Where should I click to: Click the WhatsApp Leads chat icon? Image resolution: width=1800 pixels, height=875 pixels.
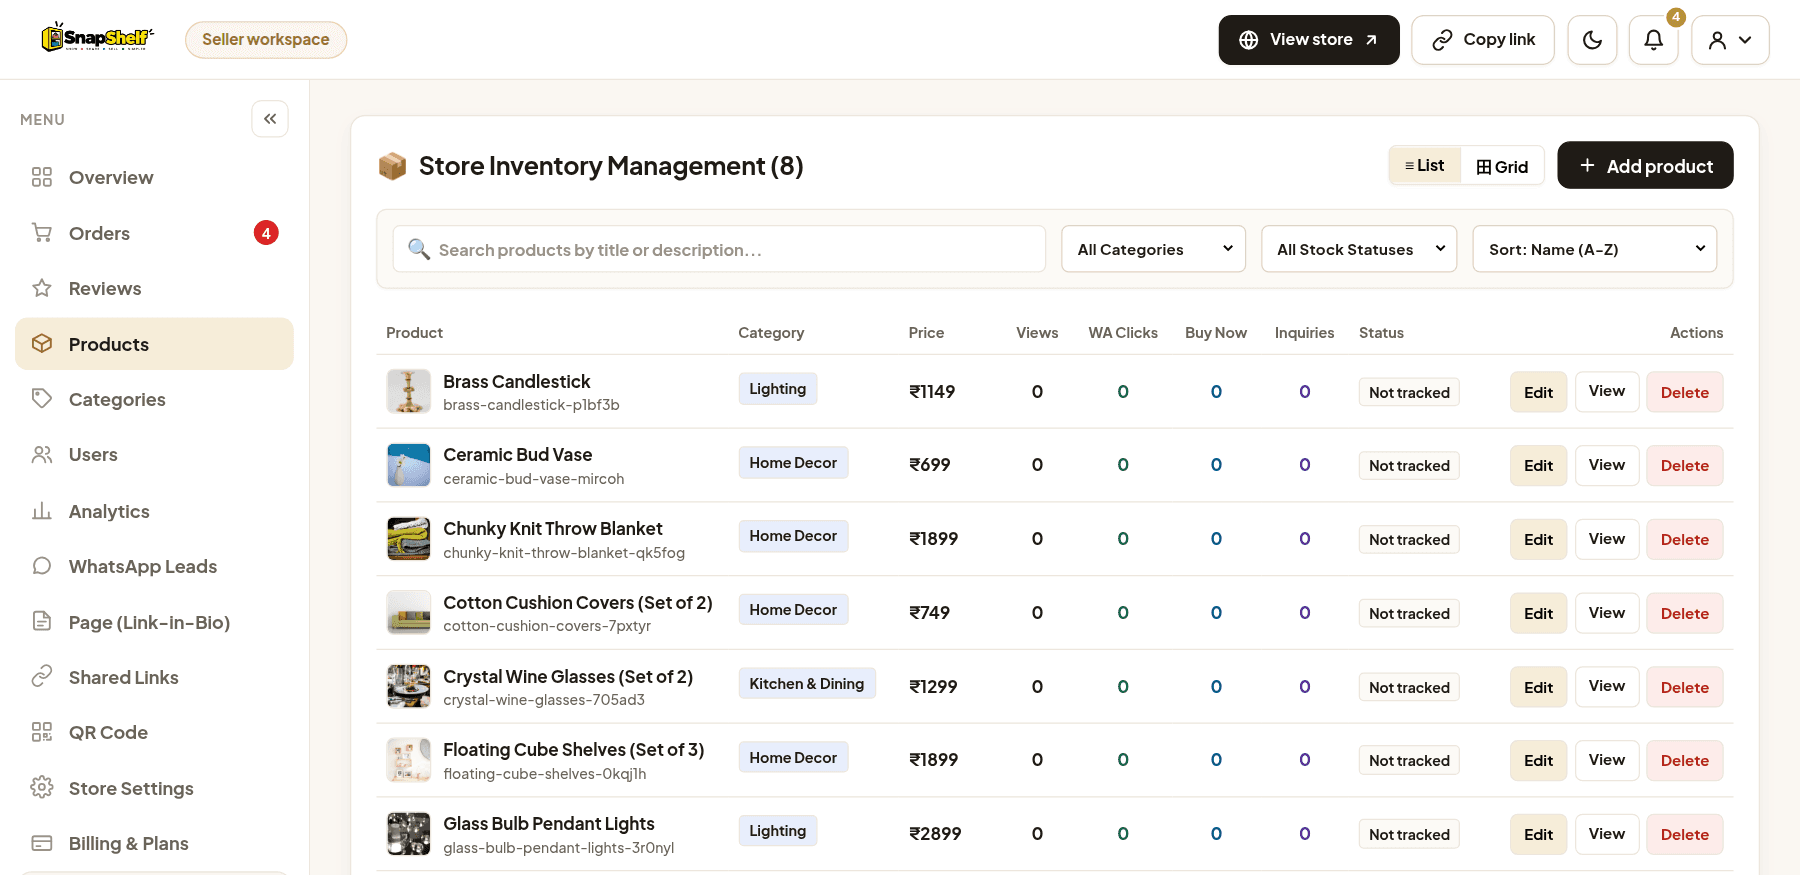(42, 566)
